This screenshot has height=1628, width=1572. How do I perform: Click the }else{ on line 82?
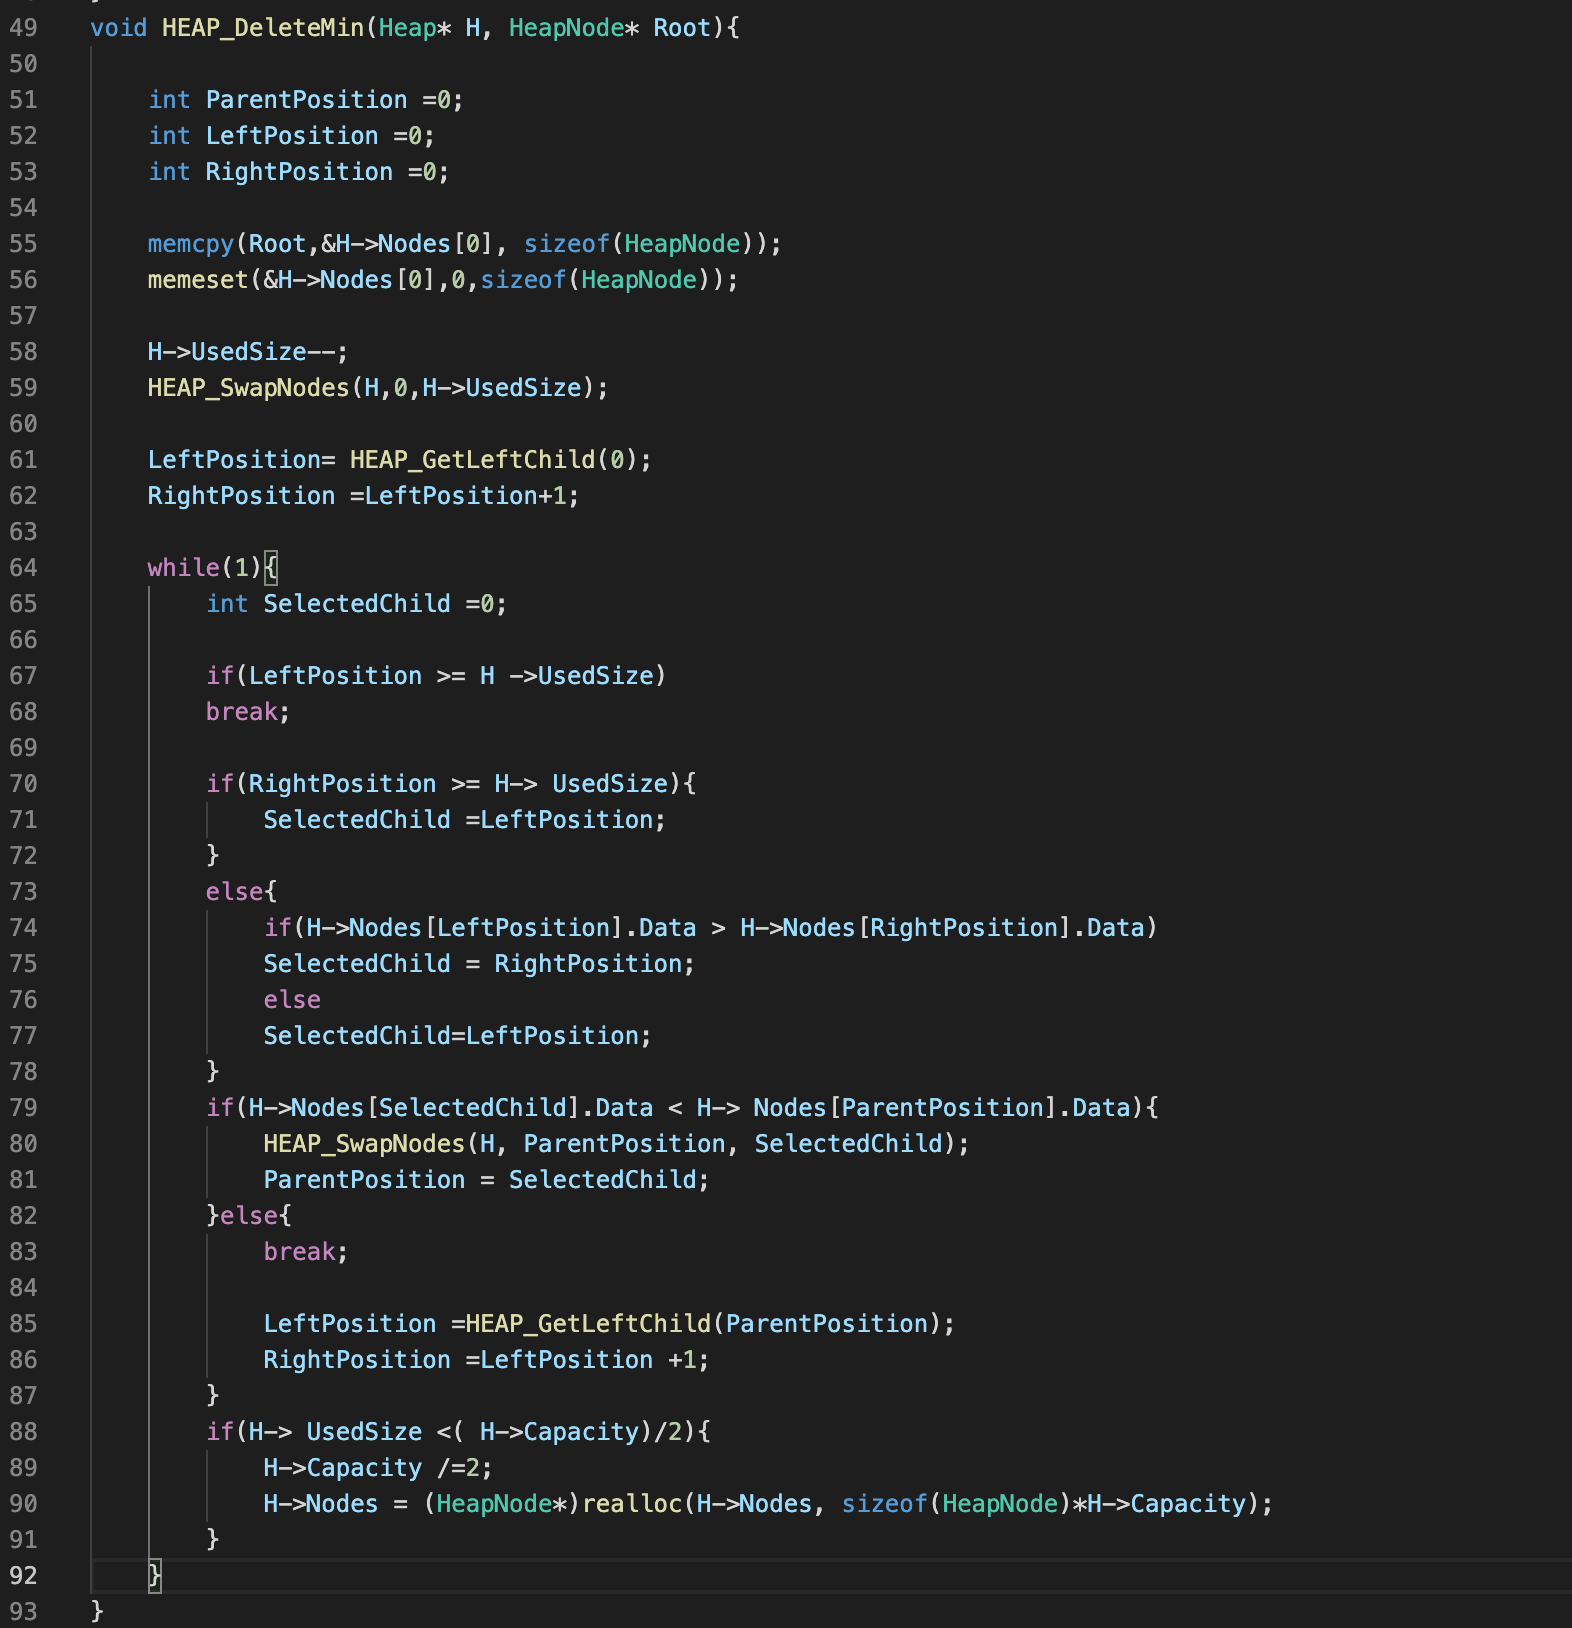[249, 1216]
